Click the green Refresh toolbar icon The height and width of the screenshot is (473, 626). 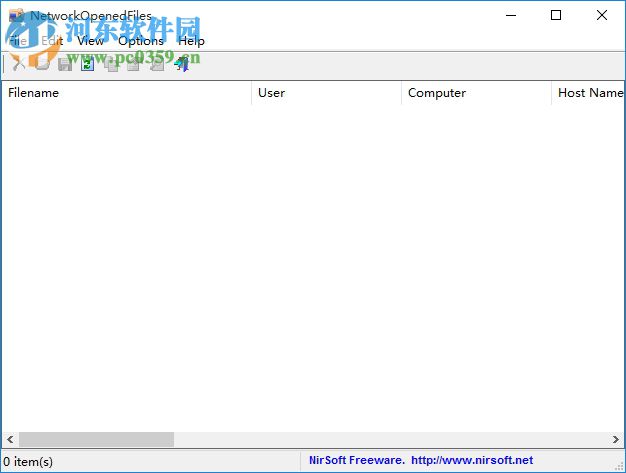[x=87, y=64]
